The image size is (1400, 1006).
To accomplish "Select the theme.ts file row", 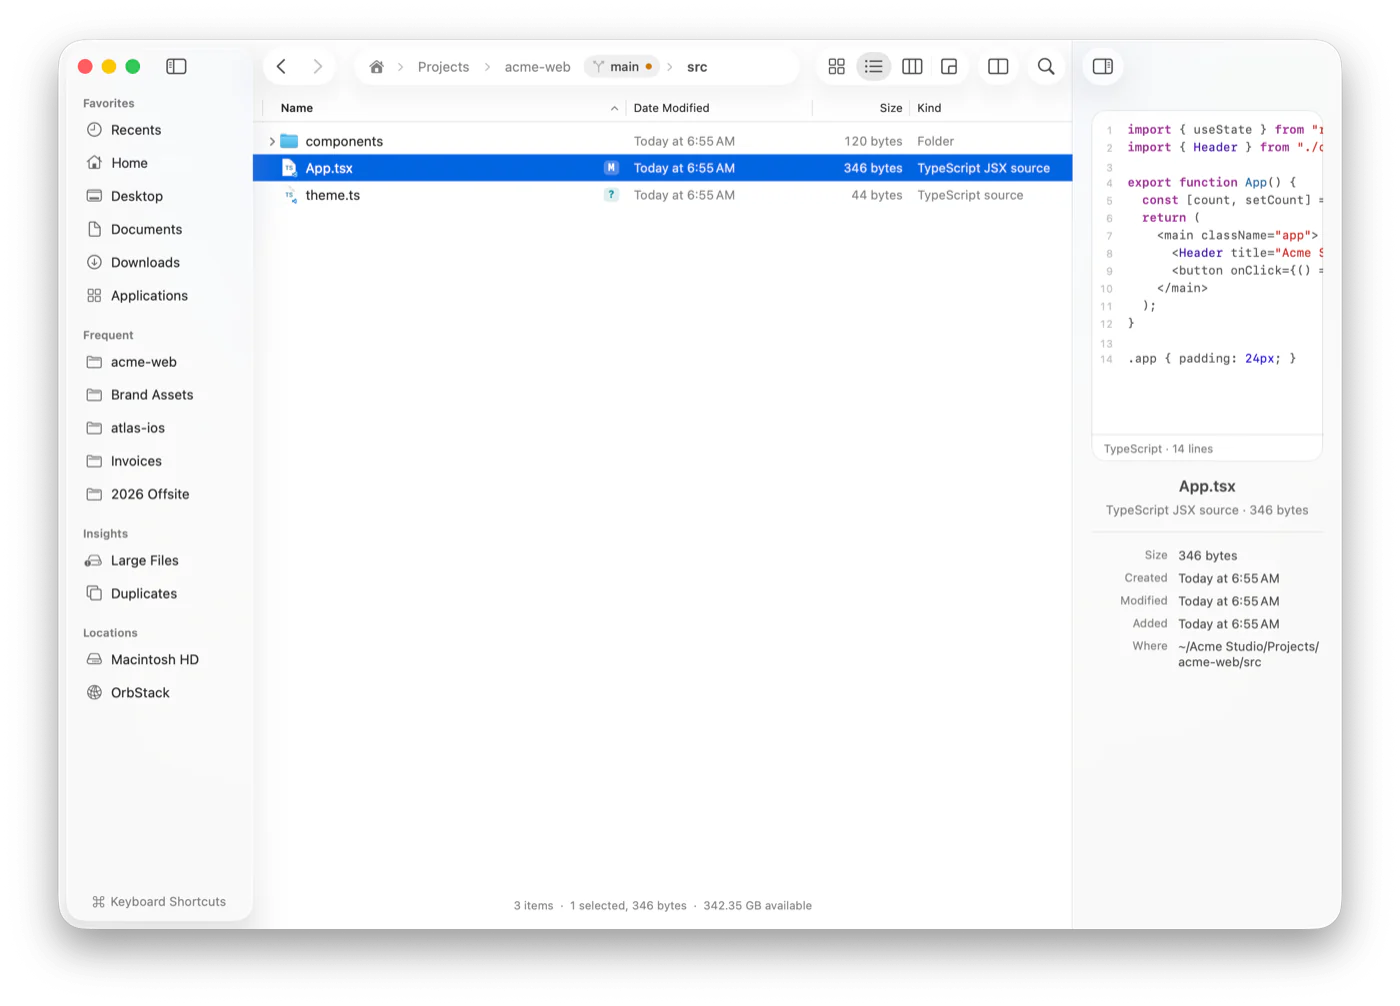I will coord(662,195).
